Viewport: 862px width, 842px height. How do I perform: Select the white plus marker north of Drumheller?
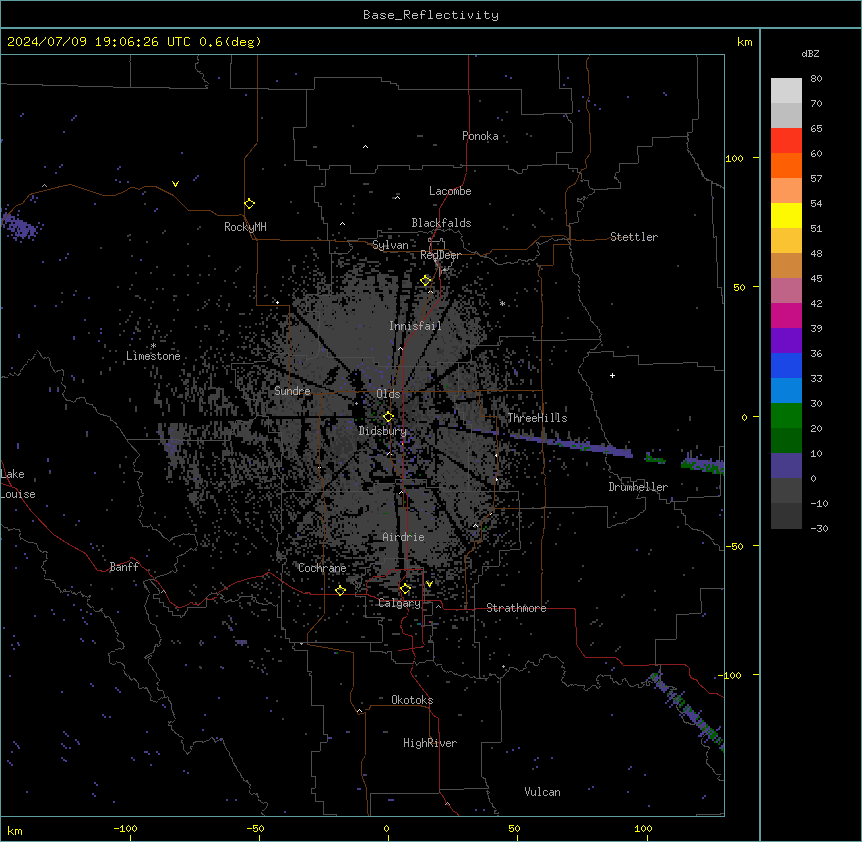point(612,375)
